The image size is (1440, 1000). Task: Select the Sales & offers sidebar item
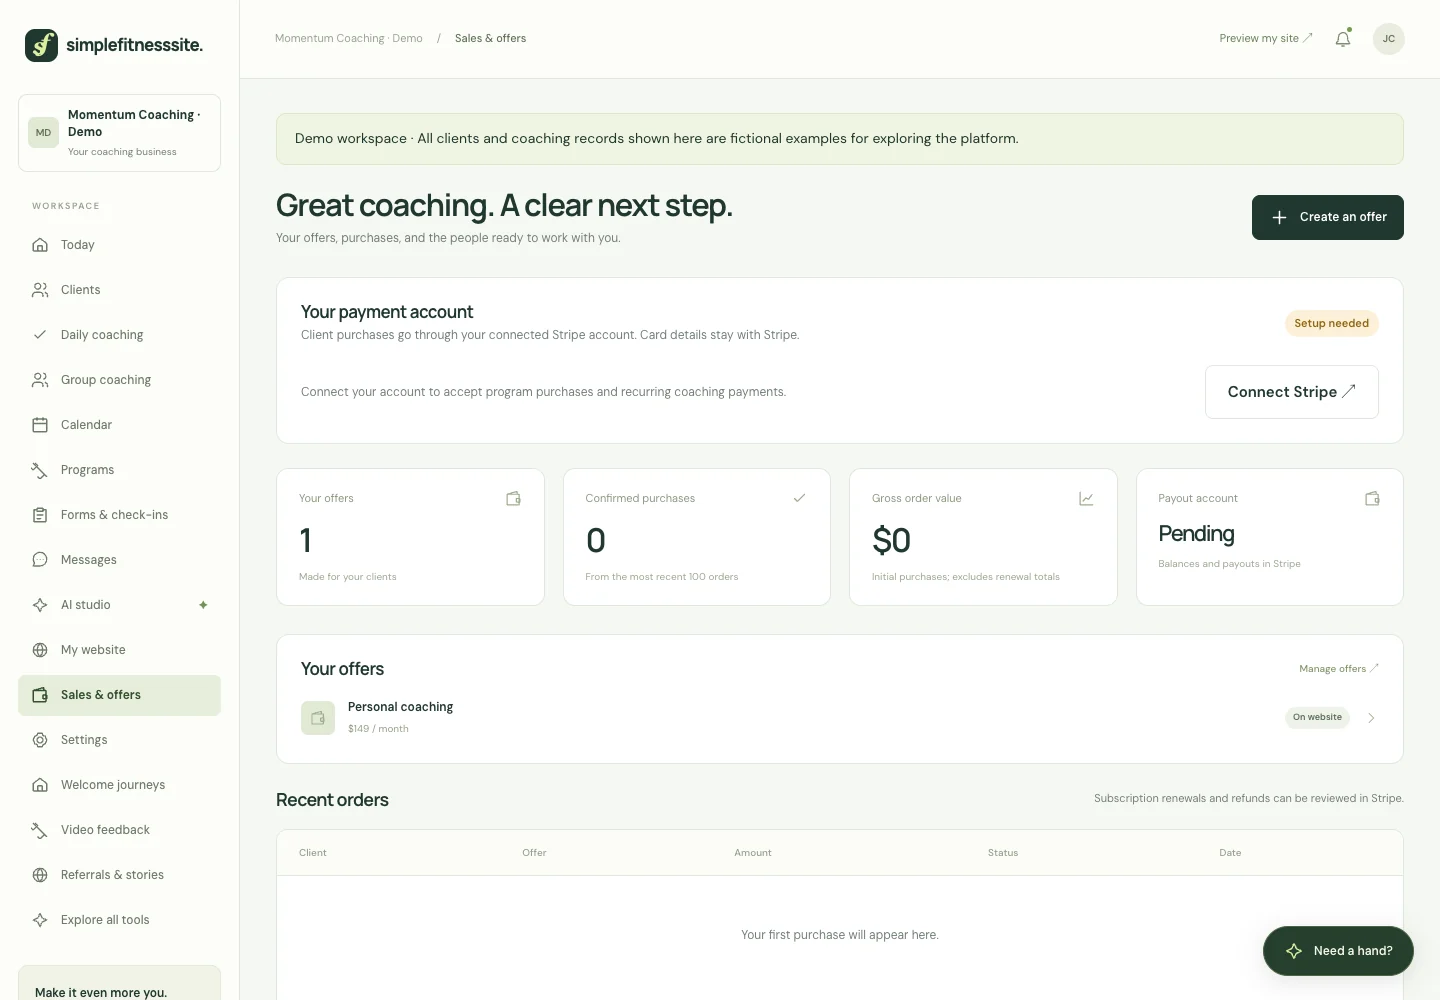click(x=119, y=695)
